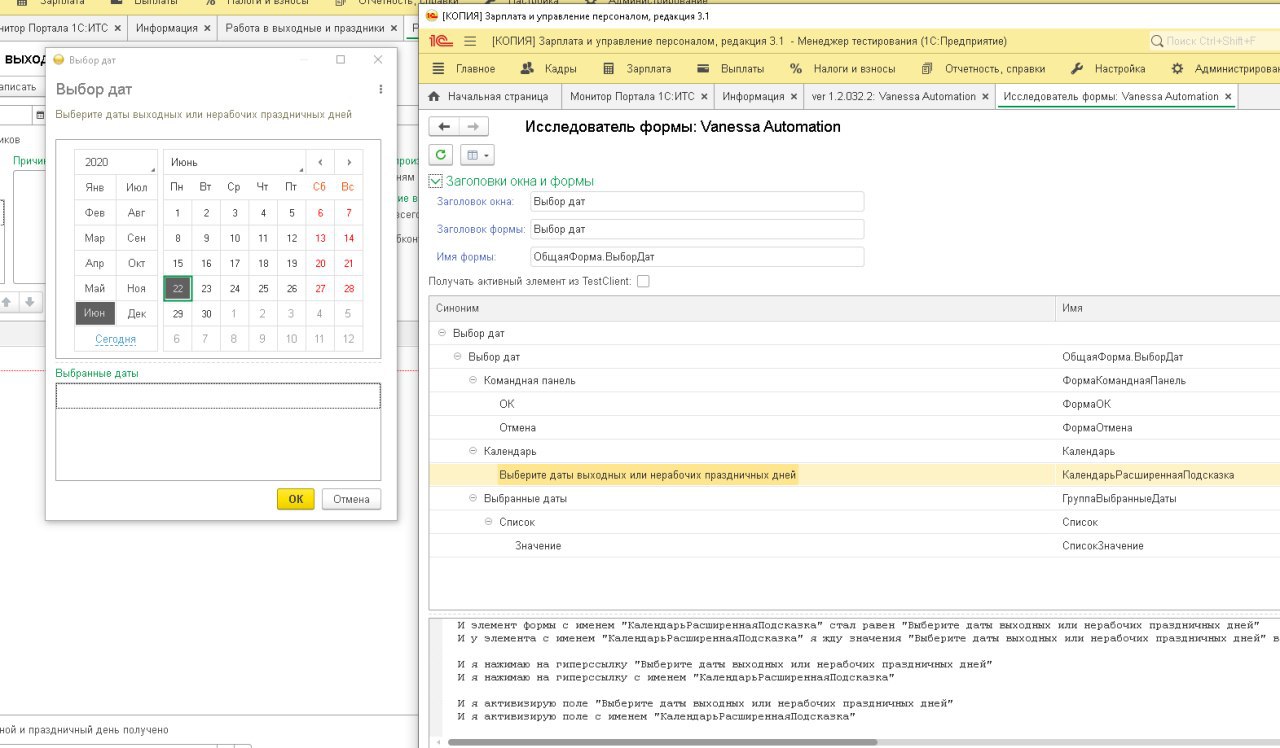
Task: Collapse the Заголовки окна и формы group
Action: [435, 181]
